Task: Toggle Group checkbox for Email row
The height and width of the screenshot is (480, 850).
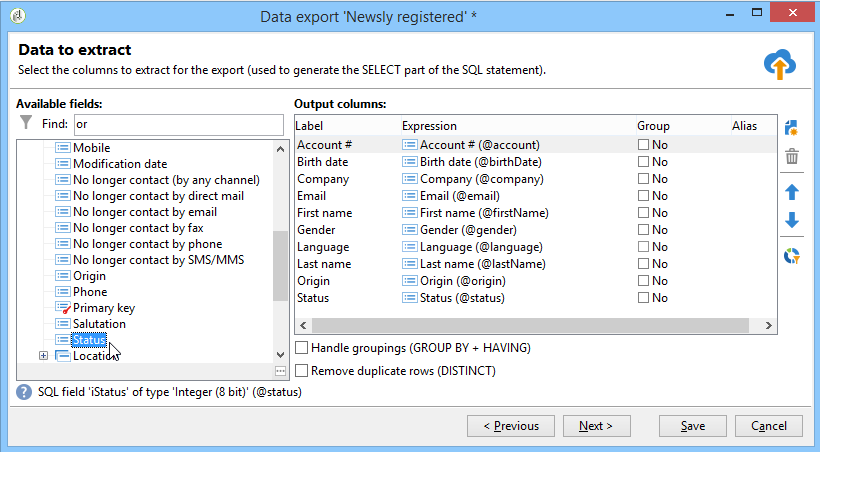Action: (644, 196)
